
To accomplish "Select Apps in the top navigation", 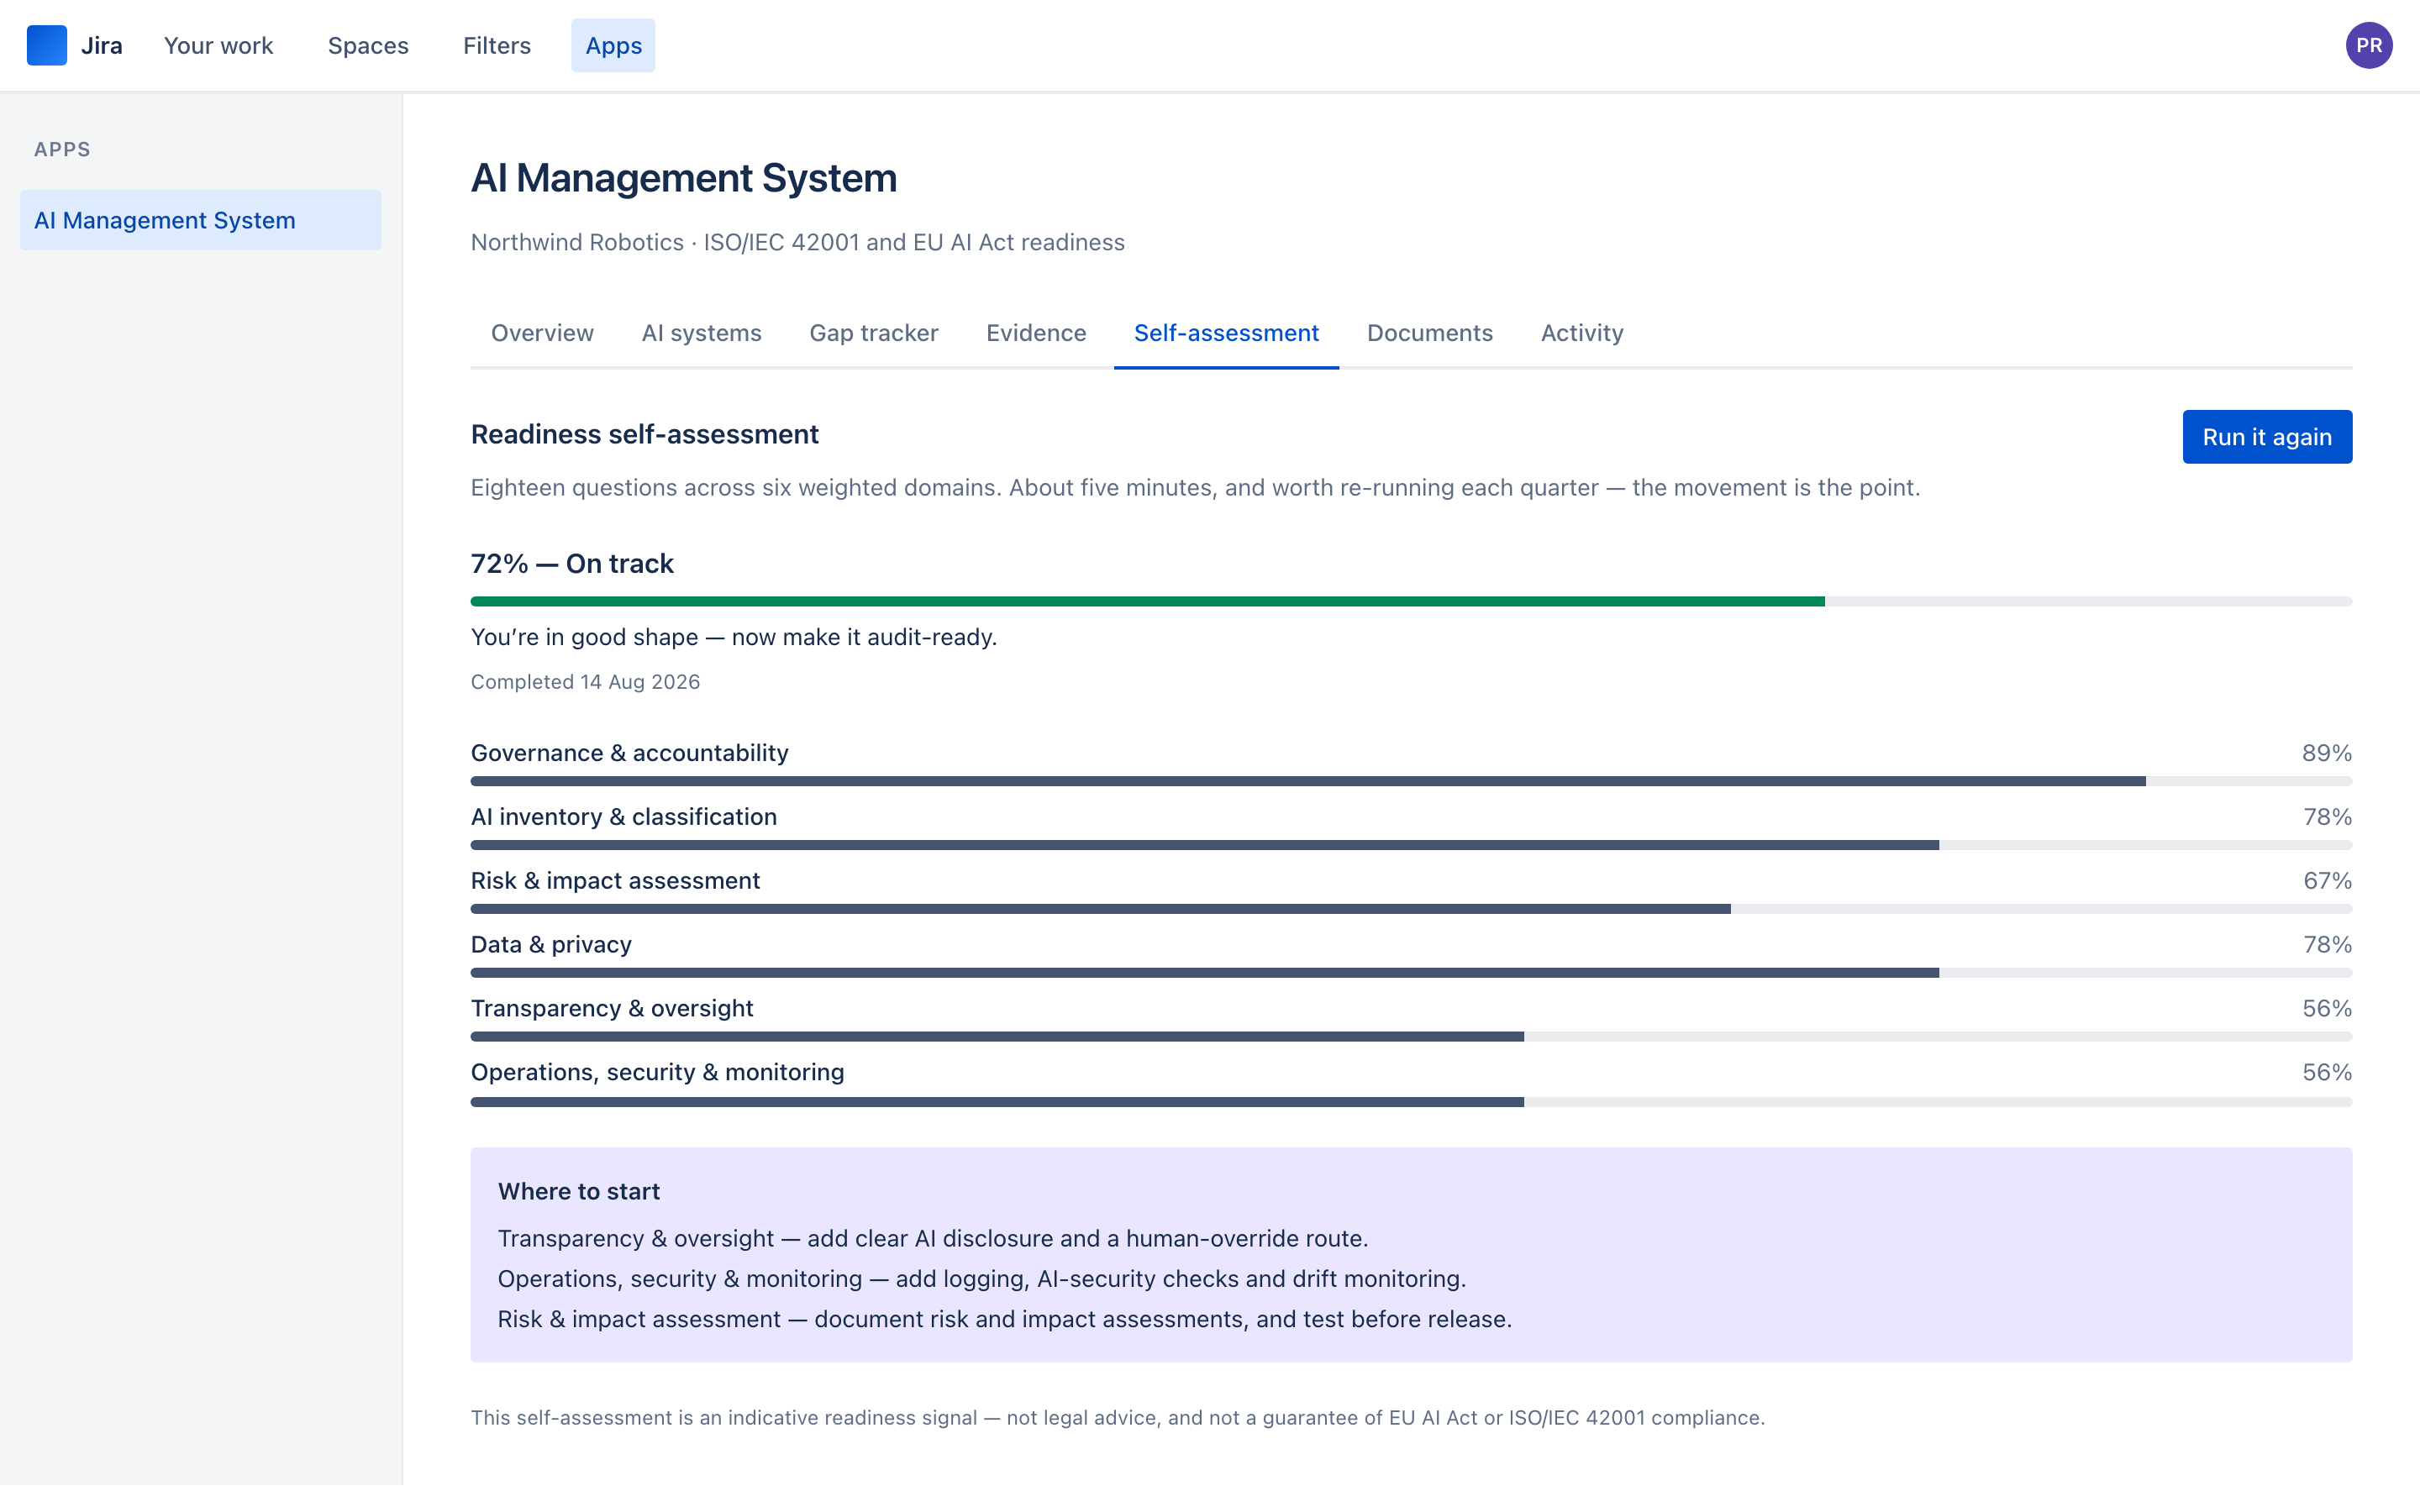I will pos(613,45).
